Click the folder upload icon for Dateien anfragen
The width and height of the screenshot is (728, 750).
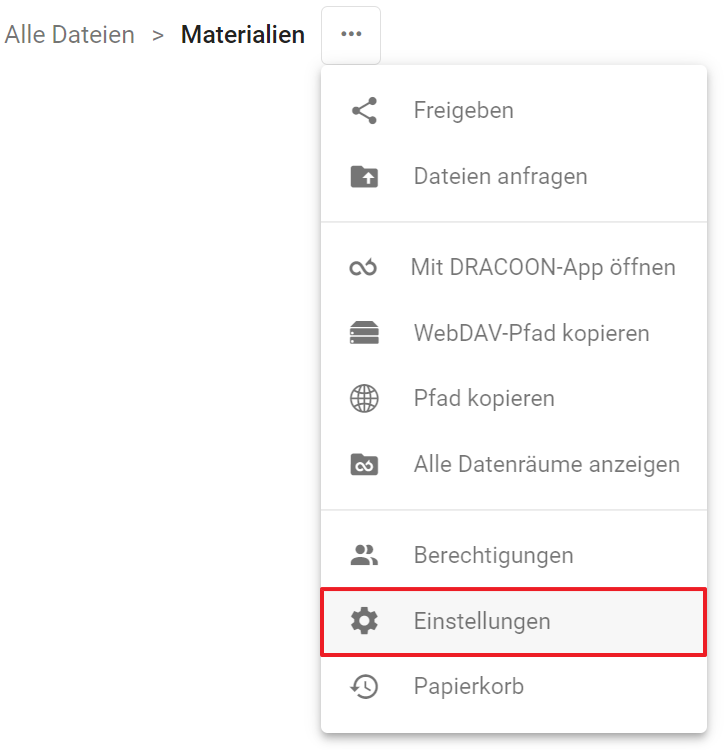pyautogui.click(x=364, y=176)
